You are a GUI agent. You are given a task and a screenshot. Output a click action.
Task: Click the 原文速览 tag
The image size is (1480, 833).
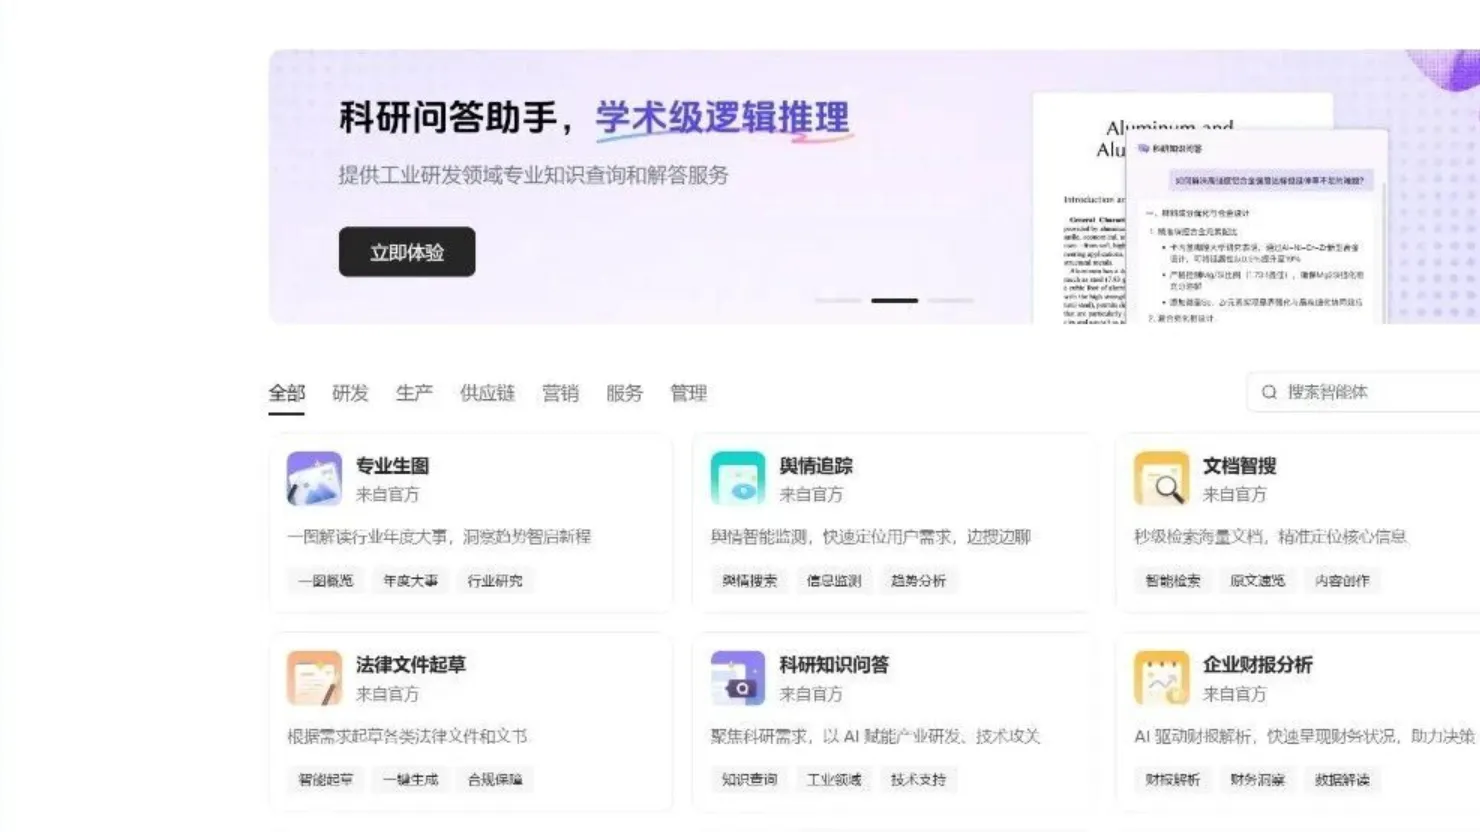pos(1257,580)
